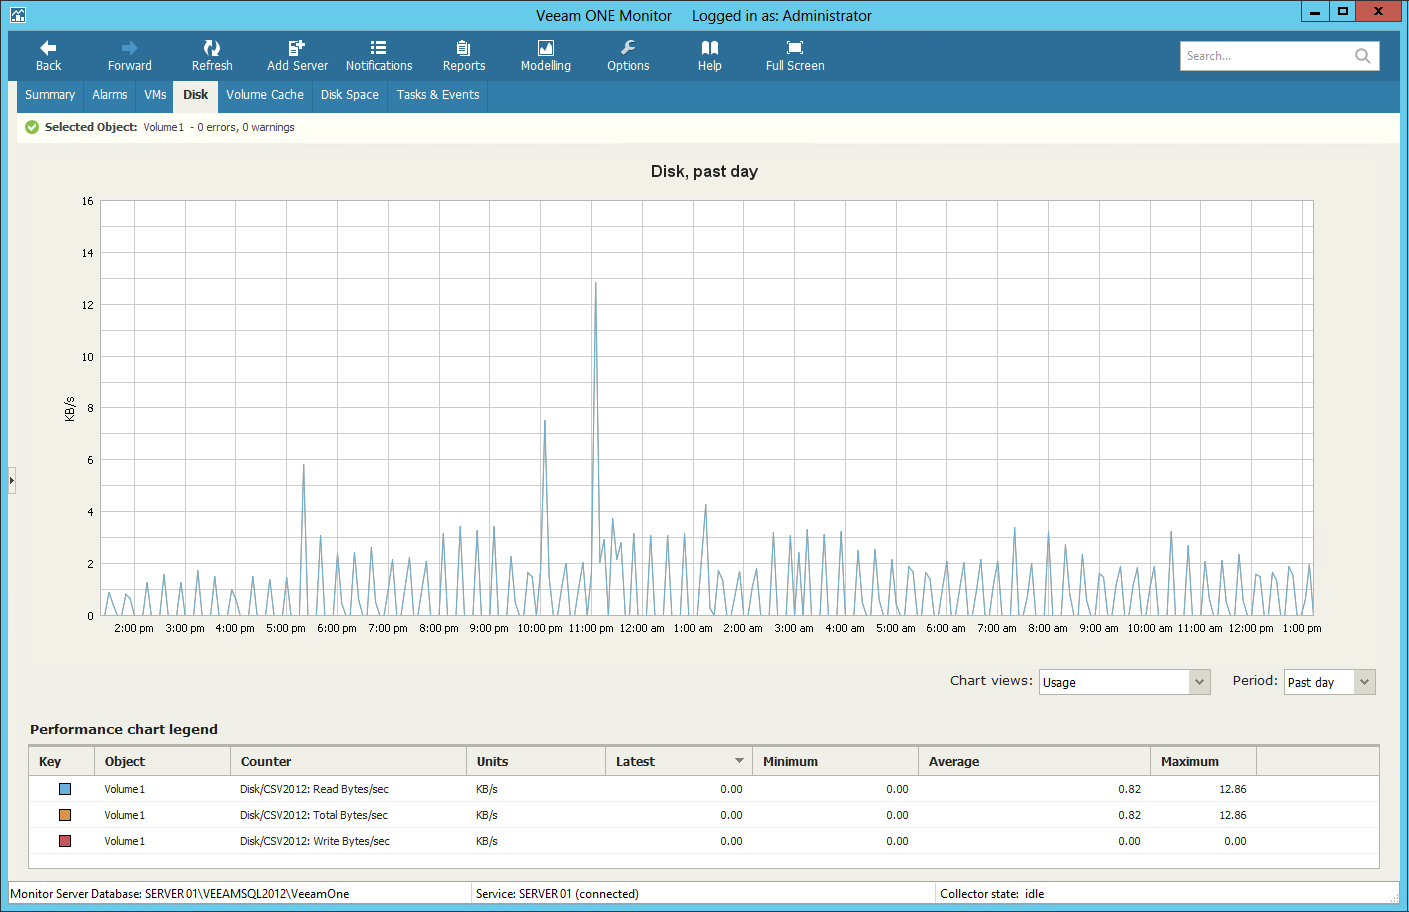The width and height of the screenshot is (1409, 912).
Task: Click Read Bytes/sec maximum value 12.86
Action: coord(1233,789)
